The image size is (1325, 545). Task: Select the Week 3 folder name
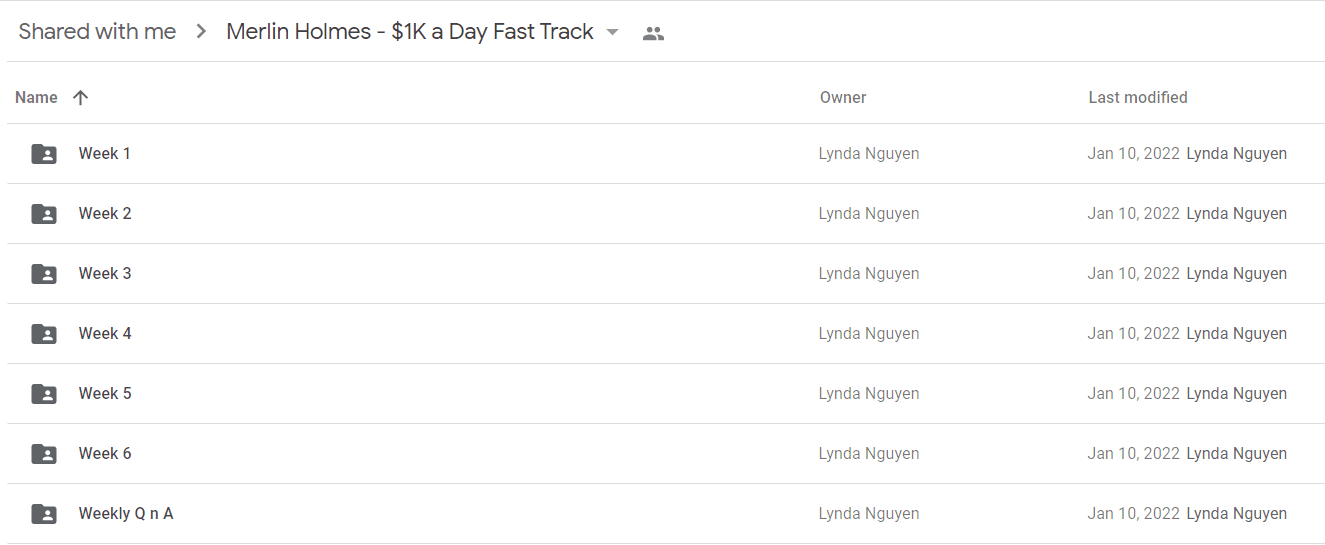tap(105, 273)
